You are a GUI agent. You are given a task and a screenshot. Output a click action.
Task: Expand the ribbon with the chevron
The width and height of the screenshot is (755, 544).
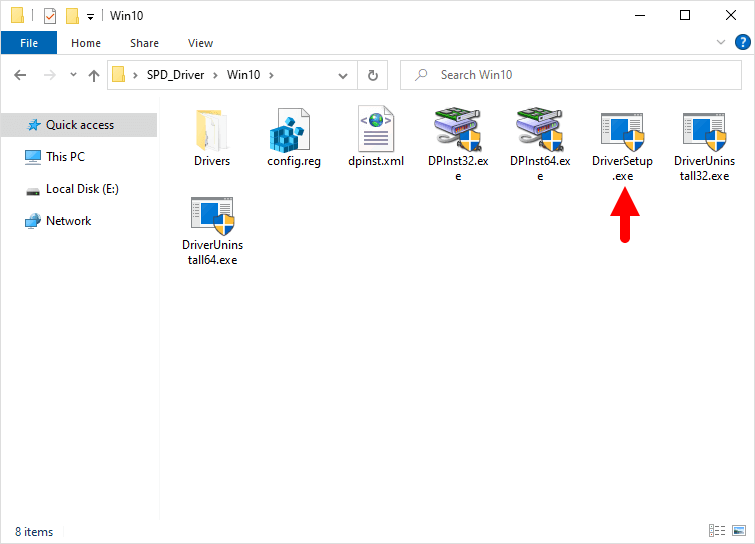721,42
